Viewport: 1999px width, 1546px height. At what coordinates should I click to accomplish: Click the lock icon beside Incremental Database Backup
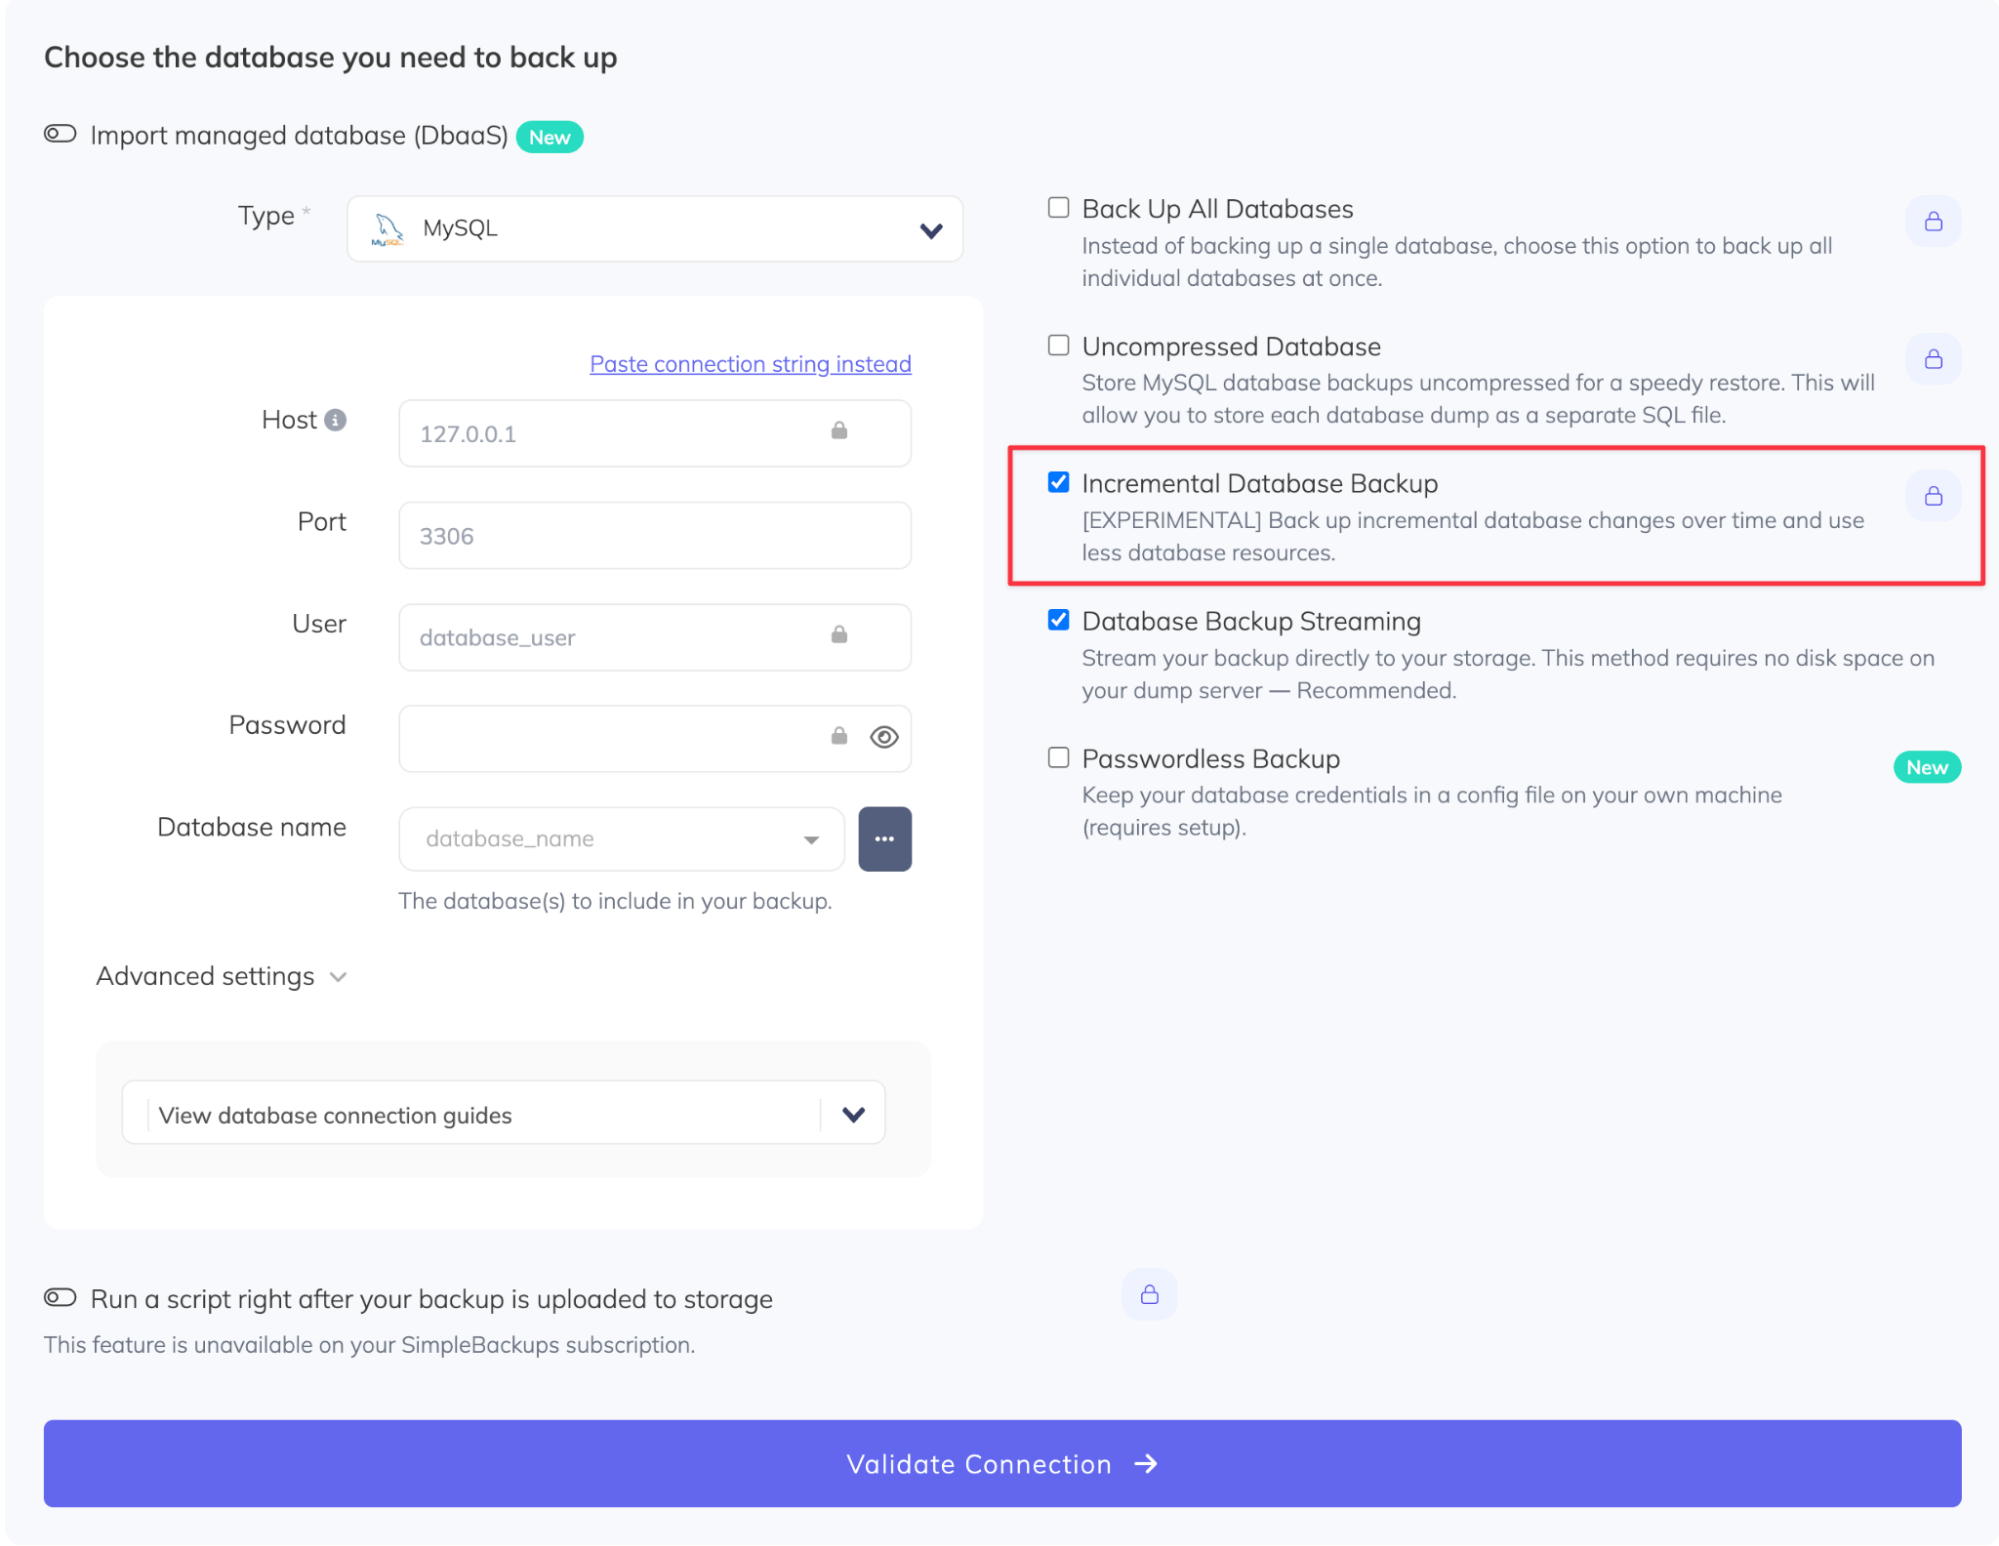1933,496
